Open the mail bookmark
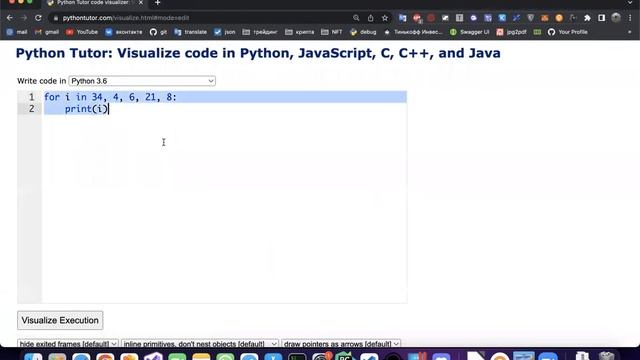640x360 pixels. 17,32
